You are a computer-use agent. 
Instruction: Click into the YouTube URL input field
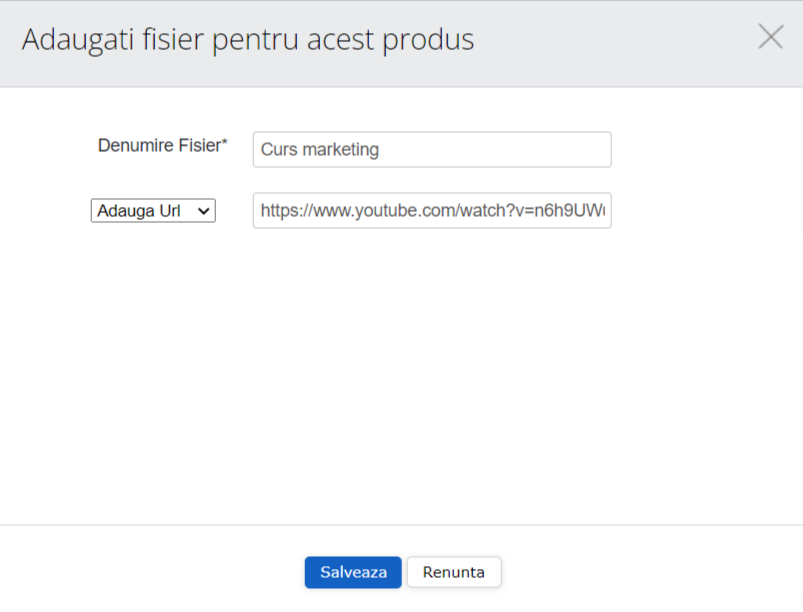point(431,211)
